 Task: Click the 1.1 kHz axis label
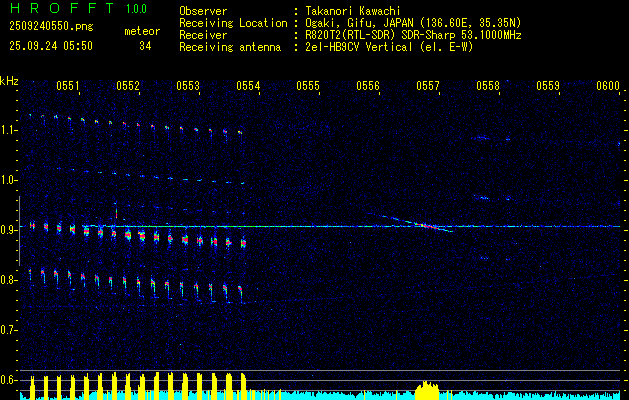[x=7, y=130]
